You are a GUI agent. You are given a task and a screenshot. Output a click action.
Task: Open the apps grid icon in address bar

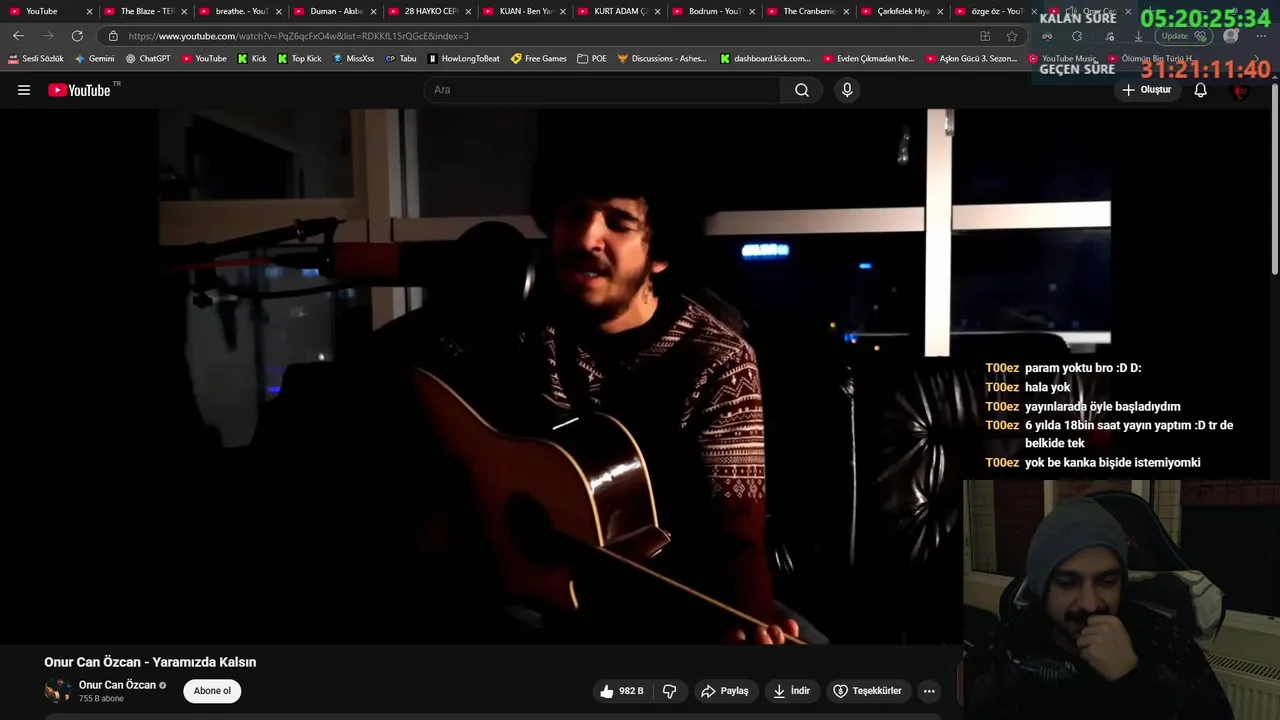click(985, 36)
